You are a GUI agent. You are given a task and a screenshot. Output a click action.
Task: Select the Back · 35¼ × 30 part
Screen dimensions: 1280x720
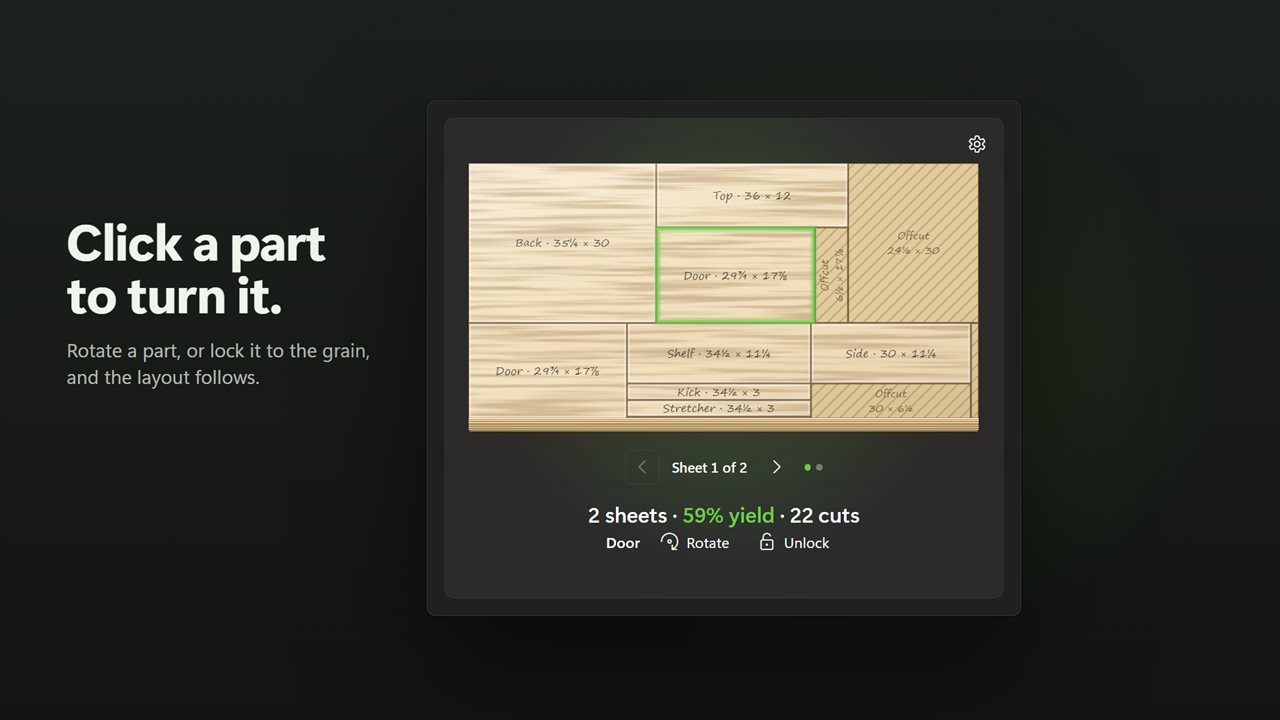pos(562,243)
